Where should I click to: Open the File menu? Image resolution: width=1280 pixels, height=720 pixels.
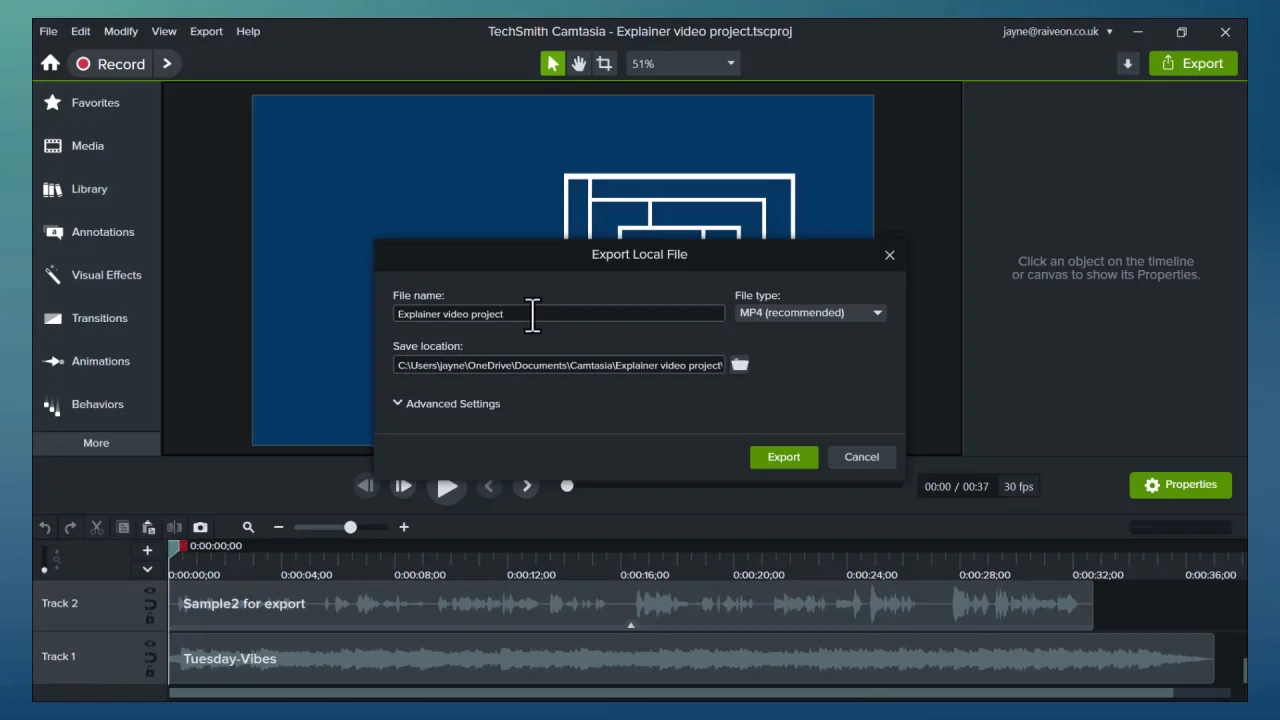(x=48, y=31)
